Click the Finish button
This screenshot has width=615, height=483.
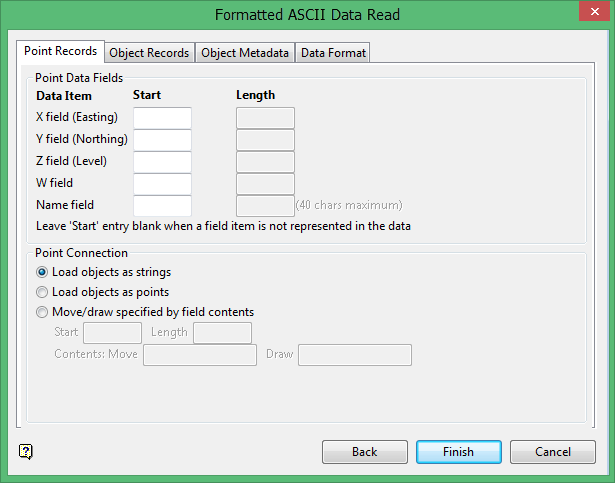coord(458,452)
